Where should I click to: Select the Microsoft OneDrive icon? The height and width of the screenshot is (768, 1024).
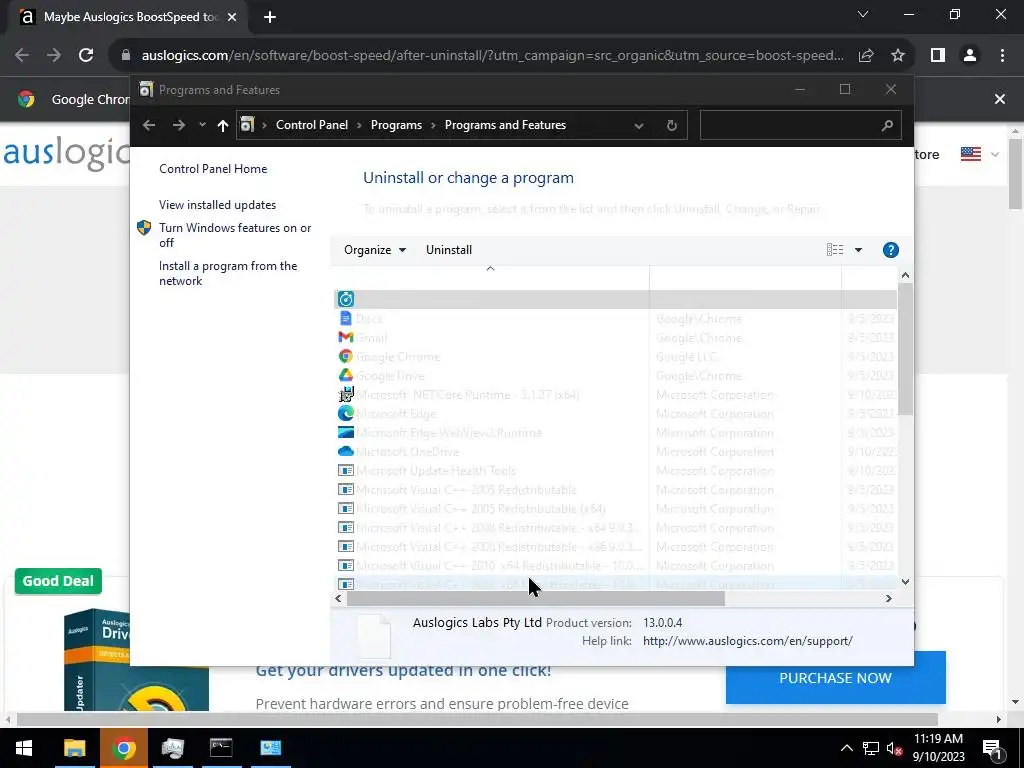click(345, 451)
